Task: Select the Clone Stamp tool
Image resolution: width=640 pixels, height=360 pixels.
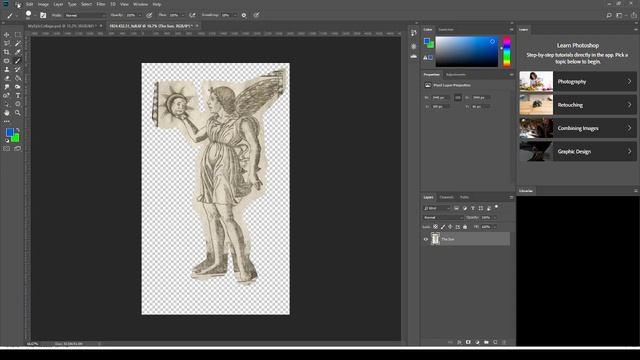Action: click(x=7, y=69)
